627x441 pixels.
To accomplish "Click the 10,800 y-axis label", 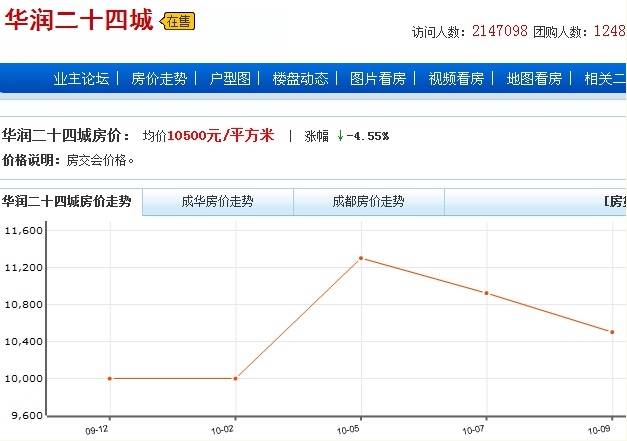I will [x=23, y=305].
